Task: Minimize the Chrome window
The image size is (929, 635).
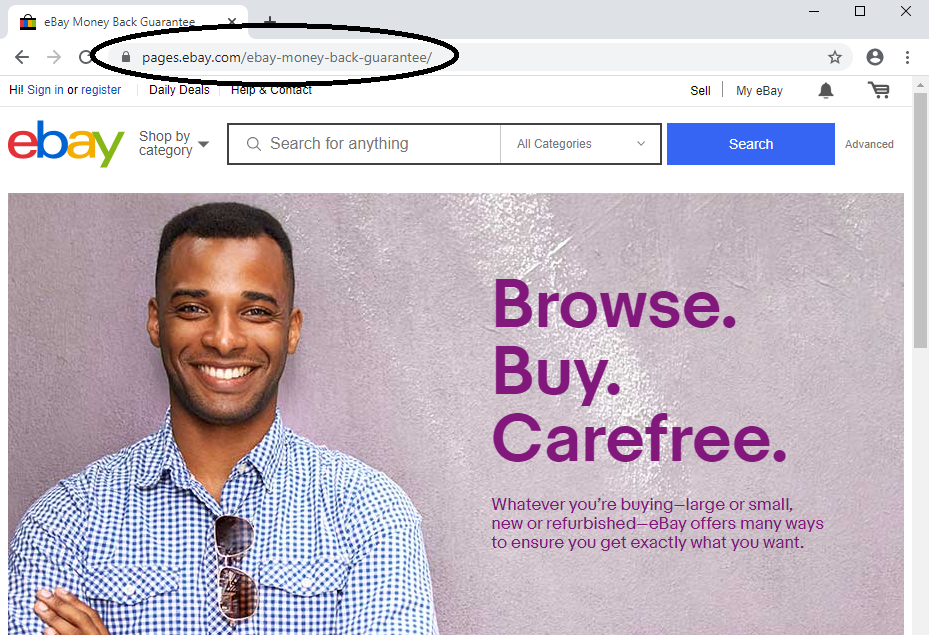Action: [x=814, y=11]
